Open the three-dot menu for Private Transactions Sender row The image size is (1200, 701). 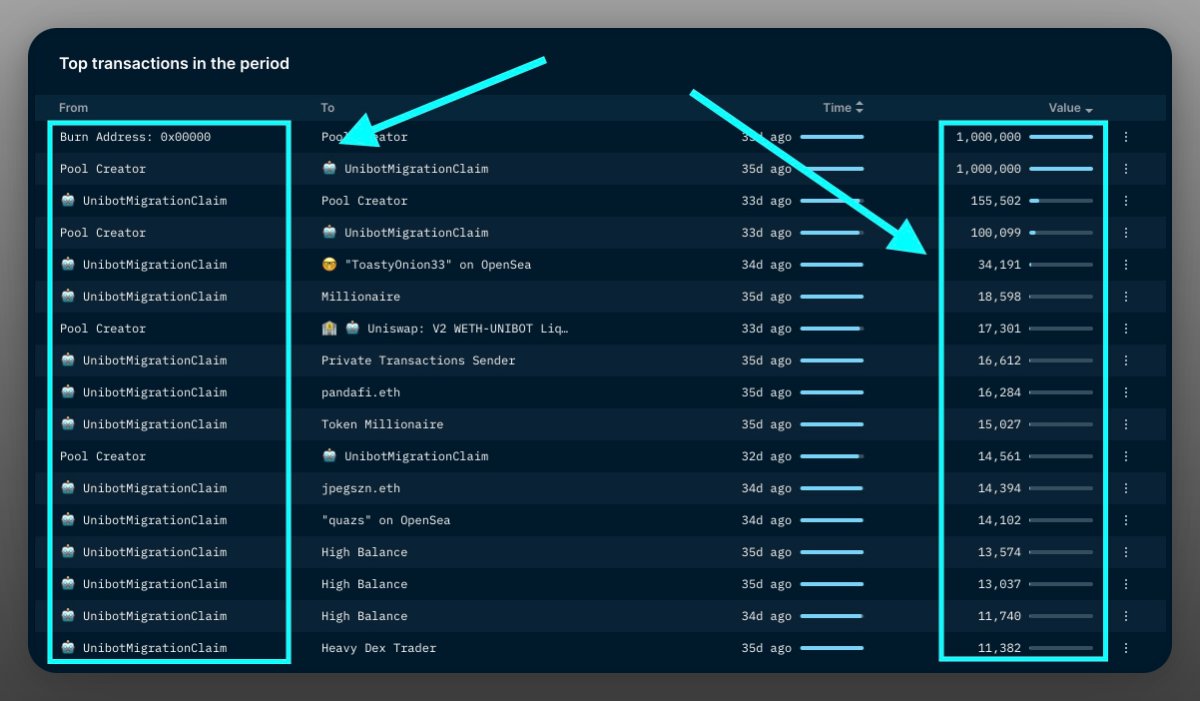pyautogui.click(x=1126, y=361)
